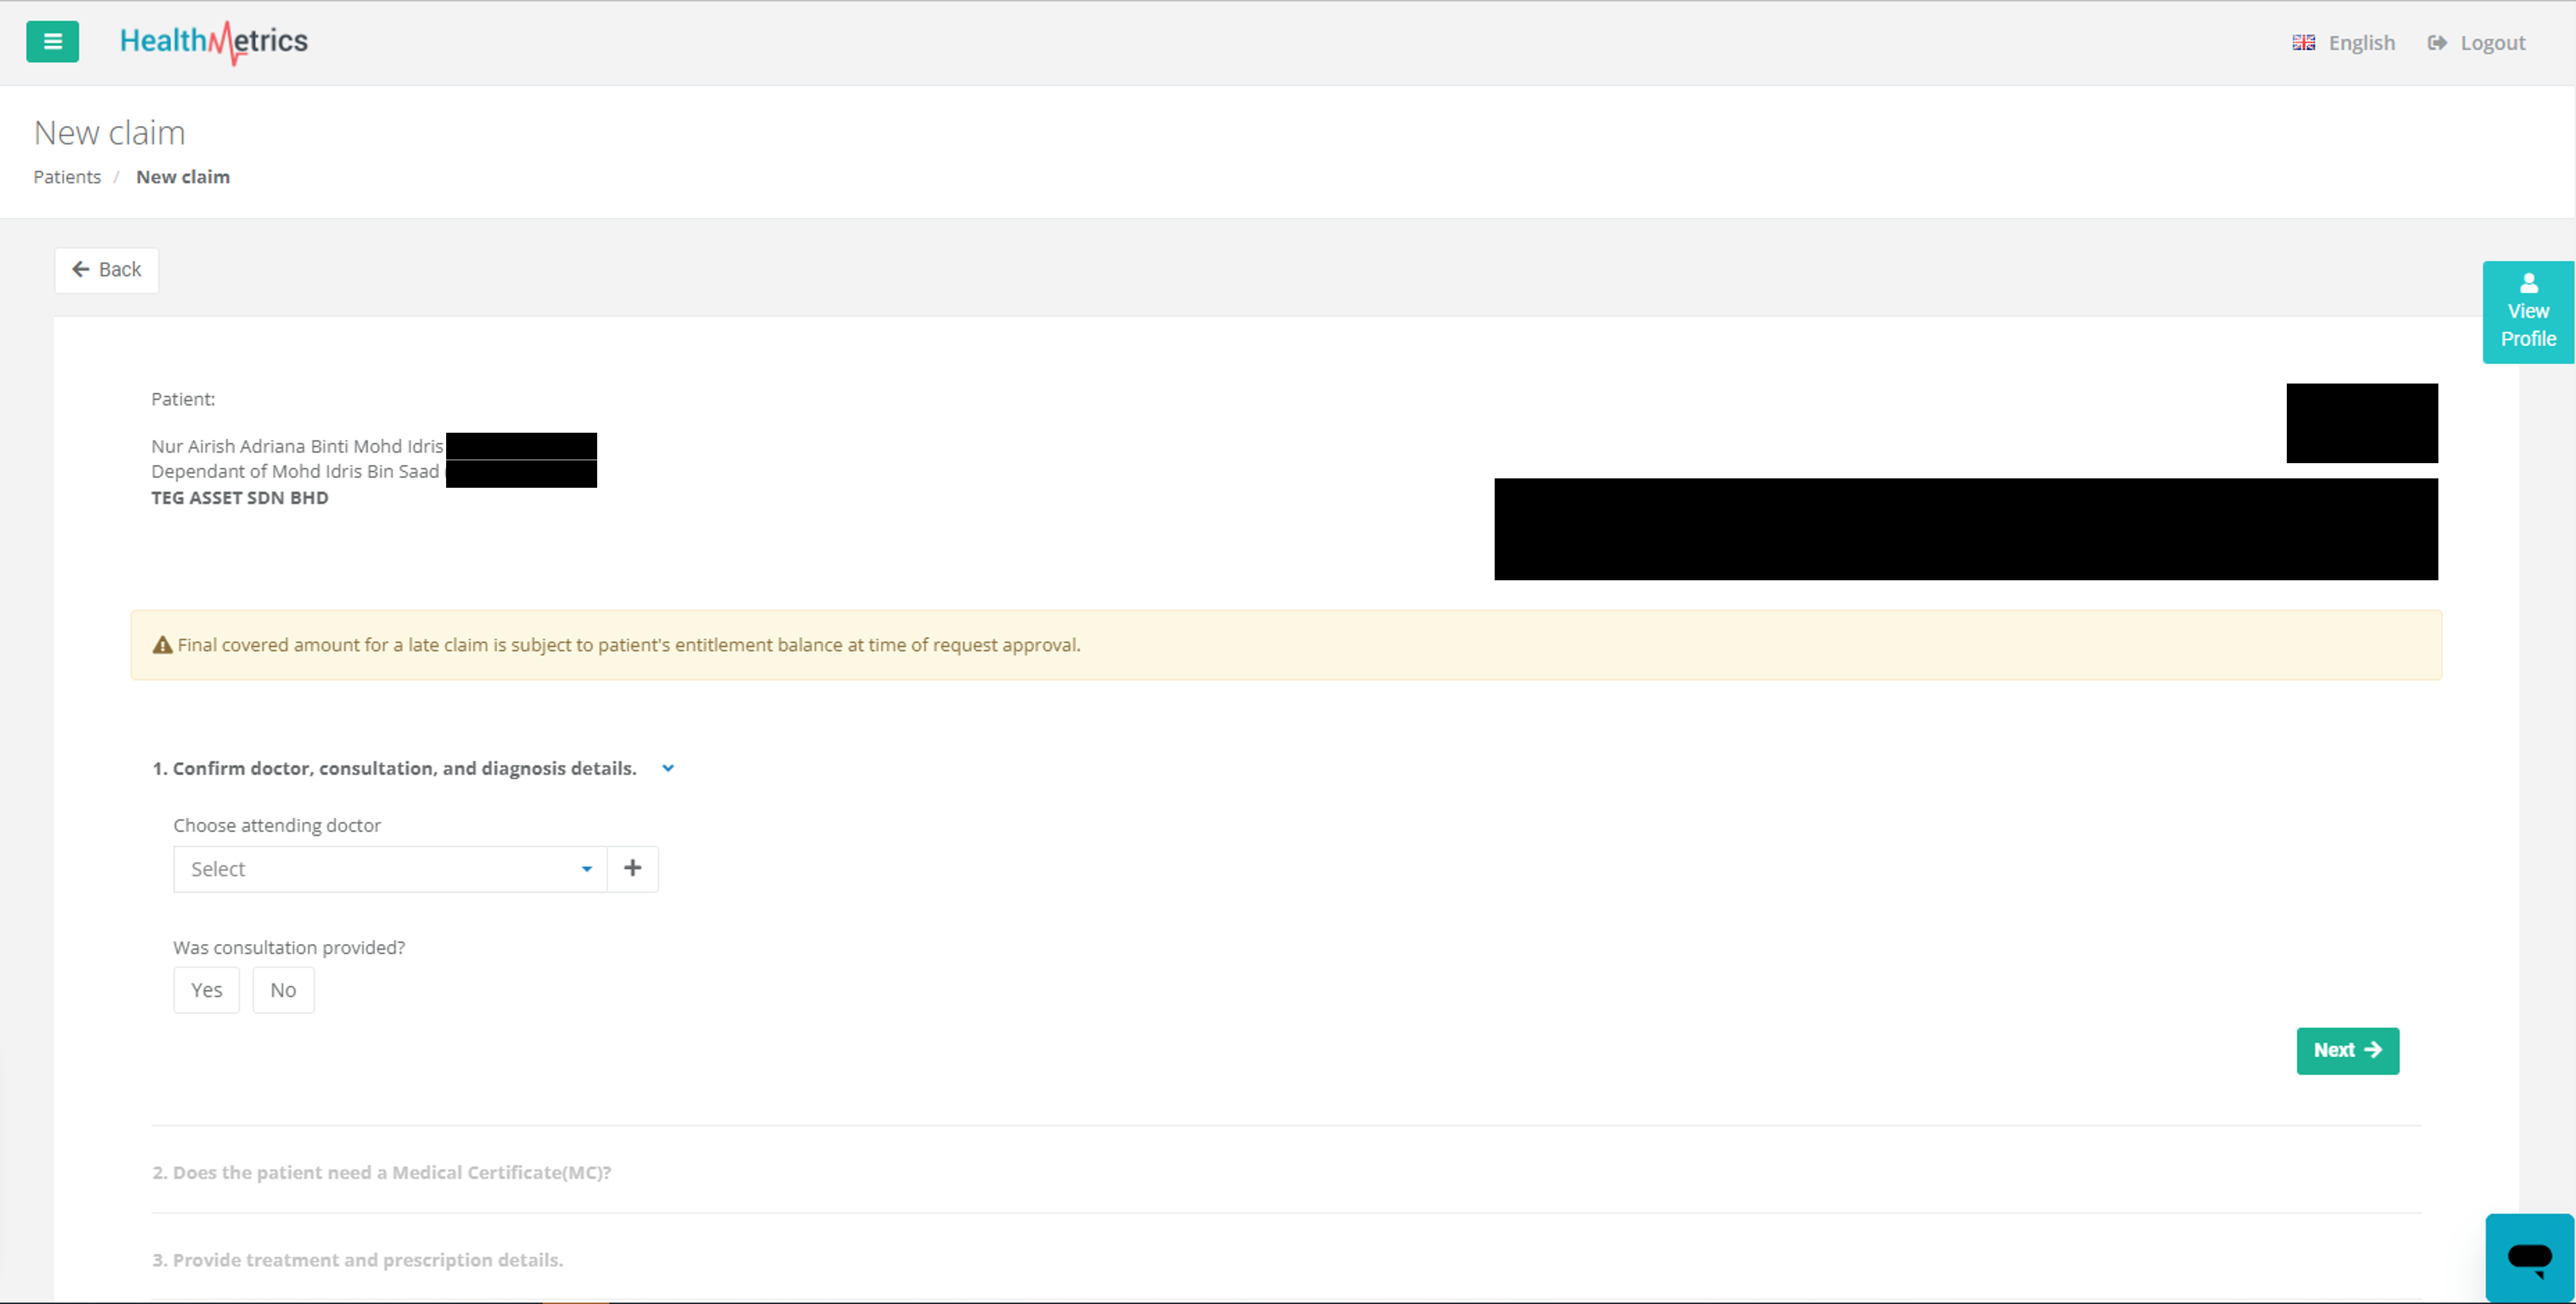Select No for consultation provided

click(x=283, y=990)
